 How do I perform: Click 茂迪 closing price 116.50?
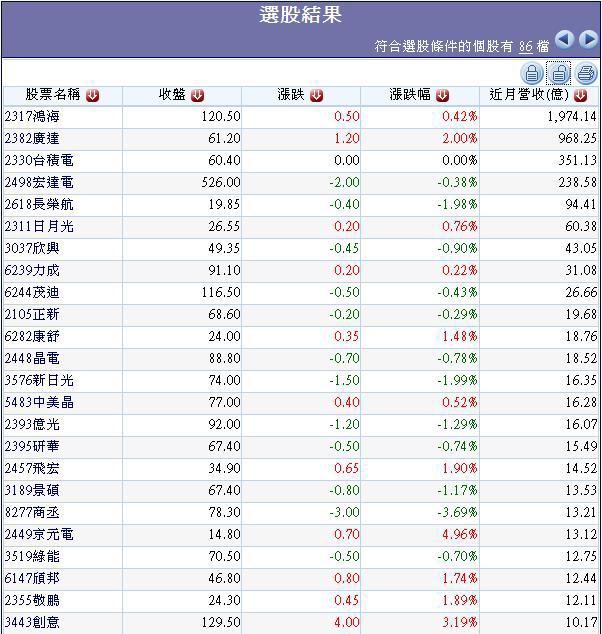[x=221, y=293]
